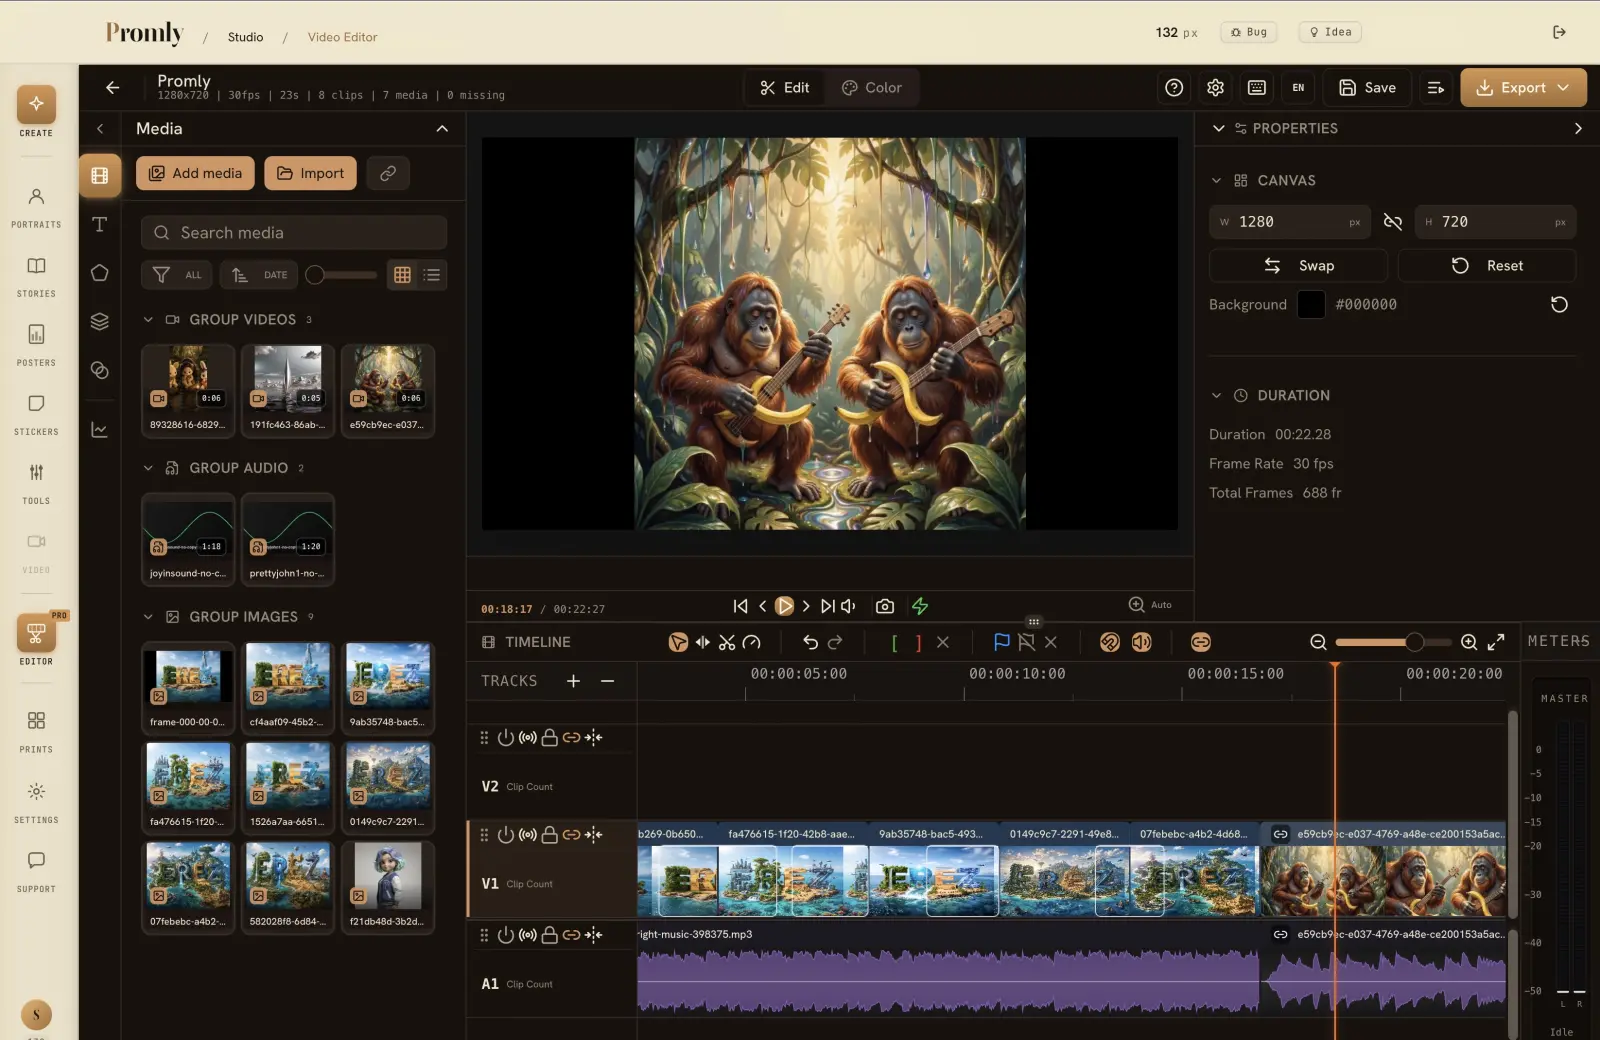The image size is (1600, 1040).
Task: Collapse the Group Images section
Action: [148, 617]
